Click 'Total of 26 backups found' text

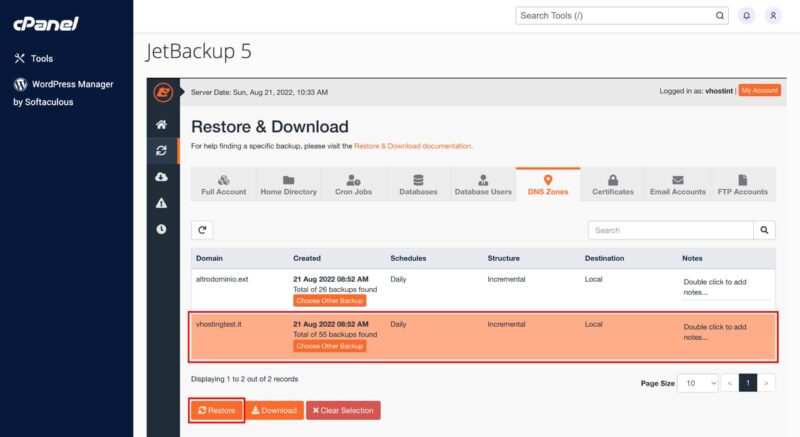[x=335, y=290]
